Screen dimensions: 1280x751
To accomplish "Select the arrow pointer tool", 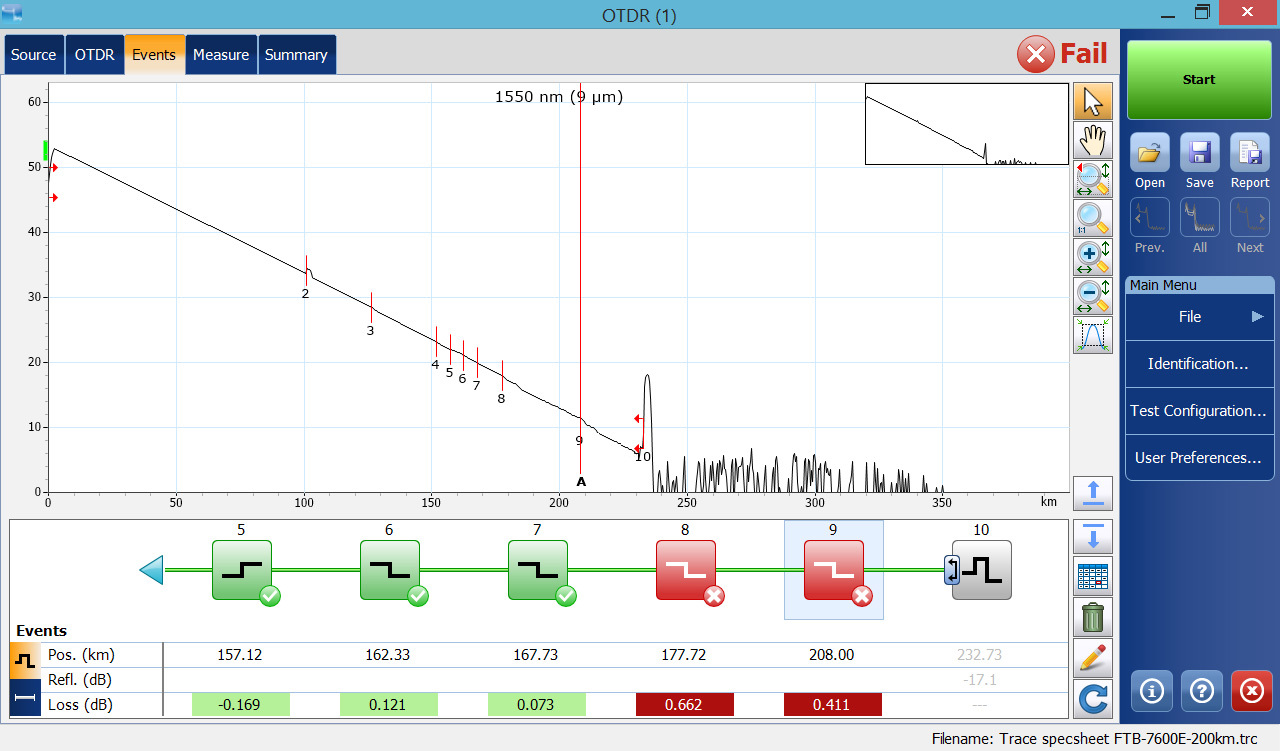I will click(x=1093, y=102).
